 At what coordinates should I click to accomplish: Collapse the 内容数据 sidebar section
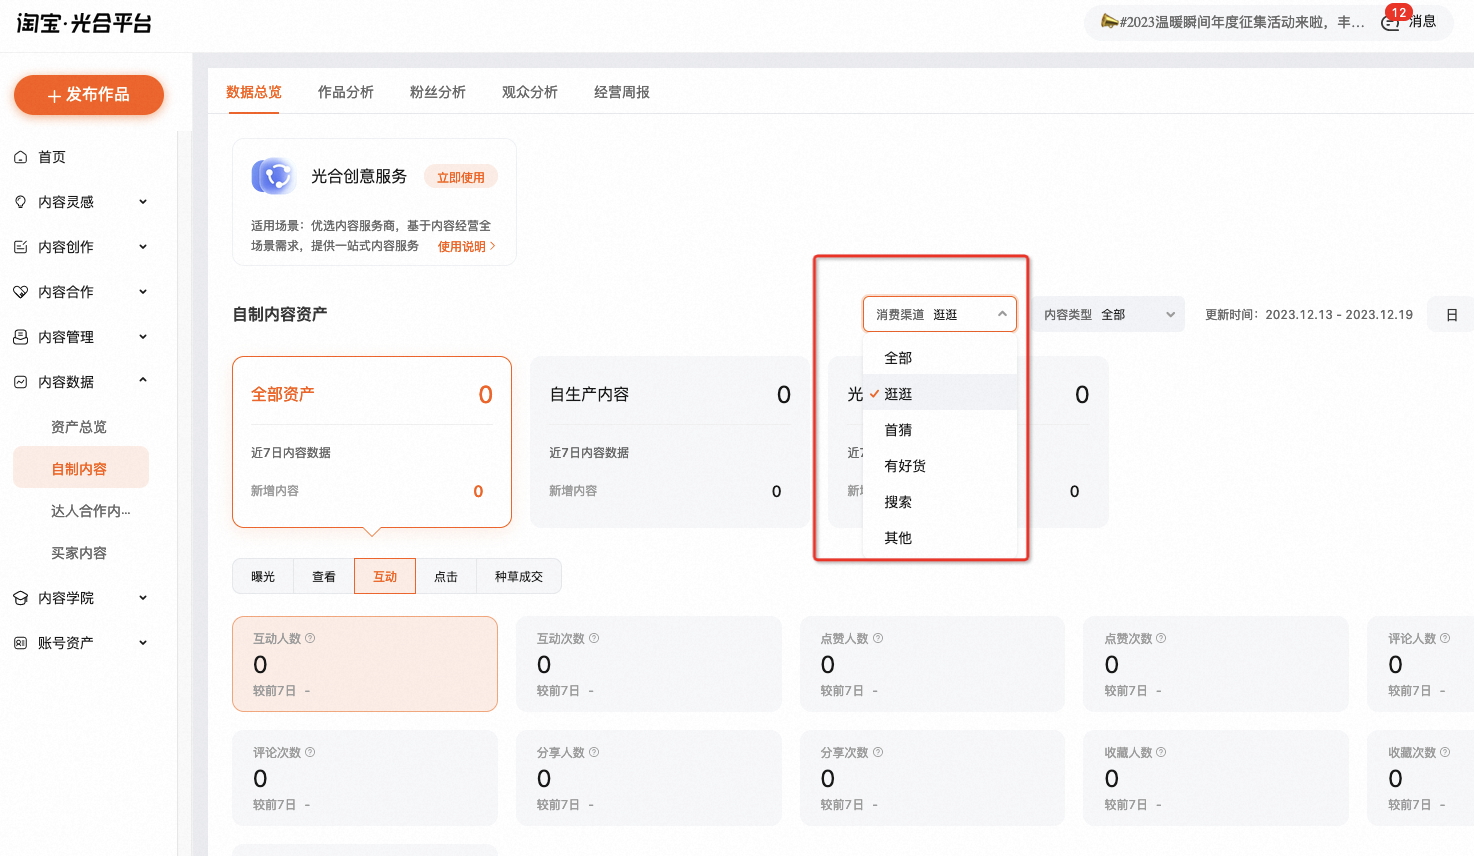(143, 381)
